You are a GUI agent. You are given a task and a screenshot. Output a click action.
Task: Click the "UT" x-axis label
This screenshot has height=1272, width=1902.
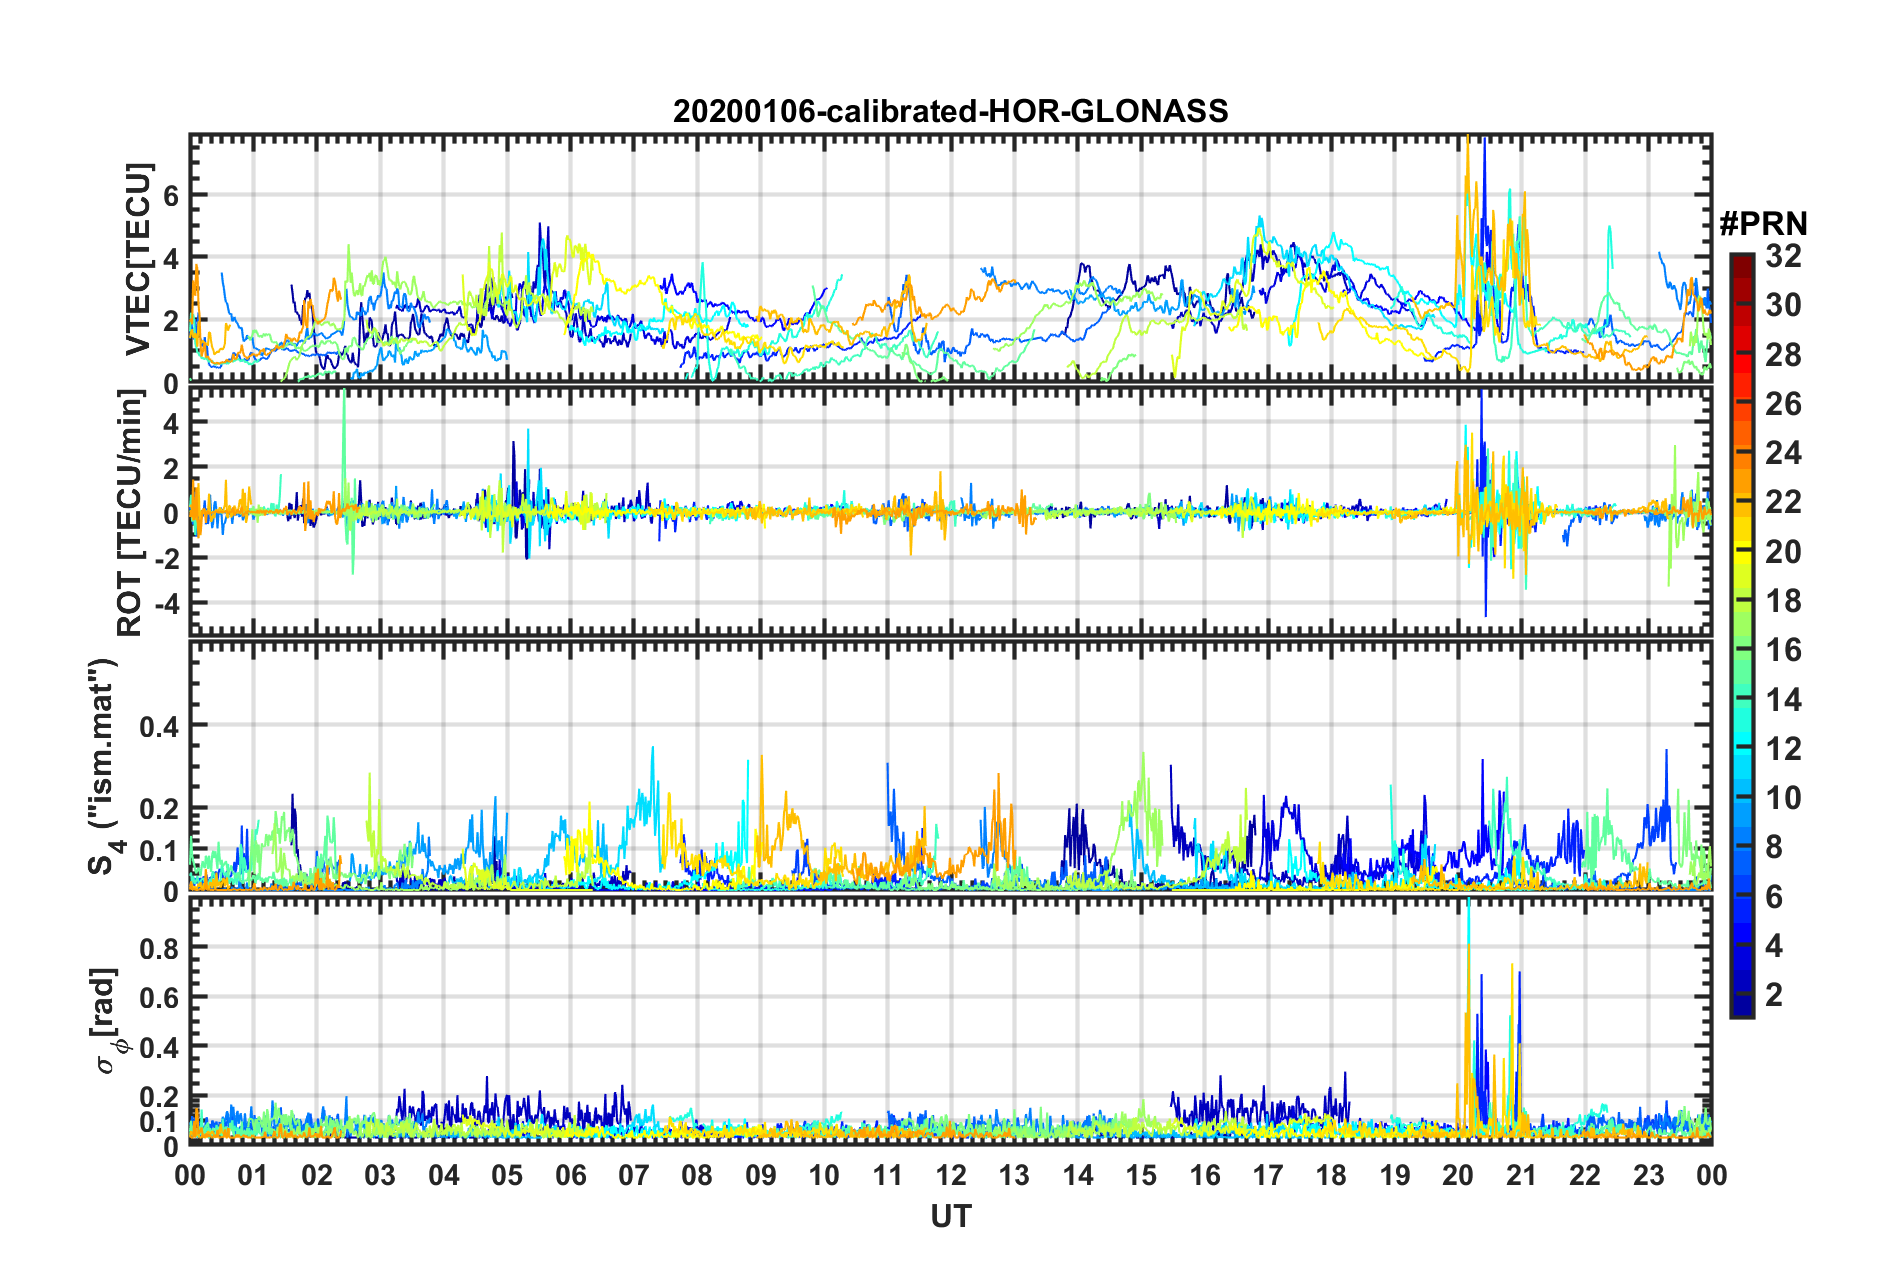tap(951, 1216)
